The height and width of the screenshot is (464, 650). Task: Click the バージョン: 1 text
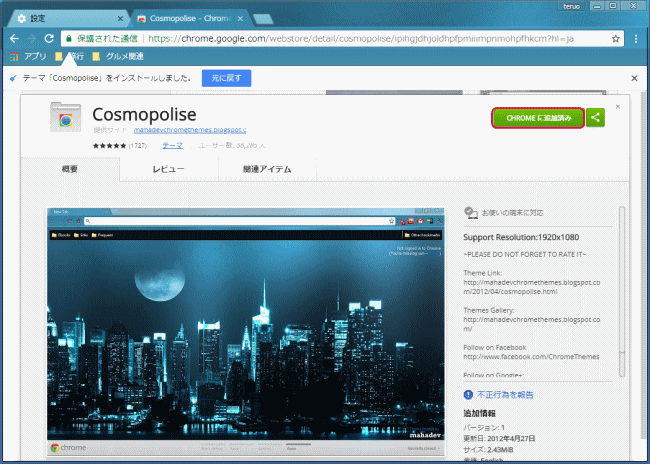(x=484, y=427)
